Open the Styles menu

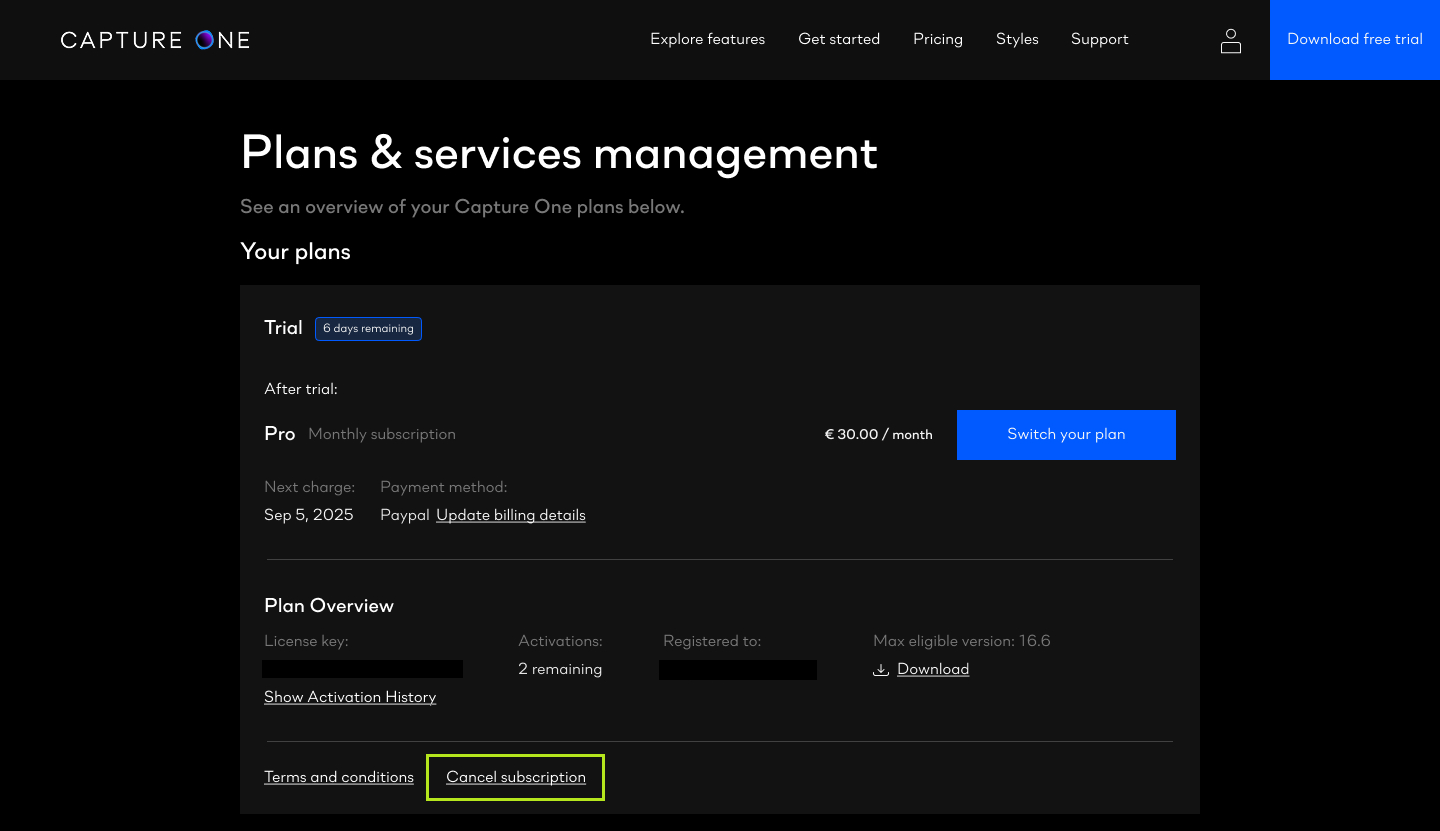pos(1017,39)
